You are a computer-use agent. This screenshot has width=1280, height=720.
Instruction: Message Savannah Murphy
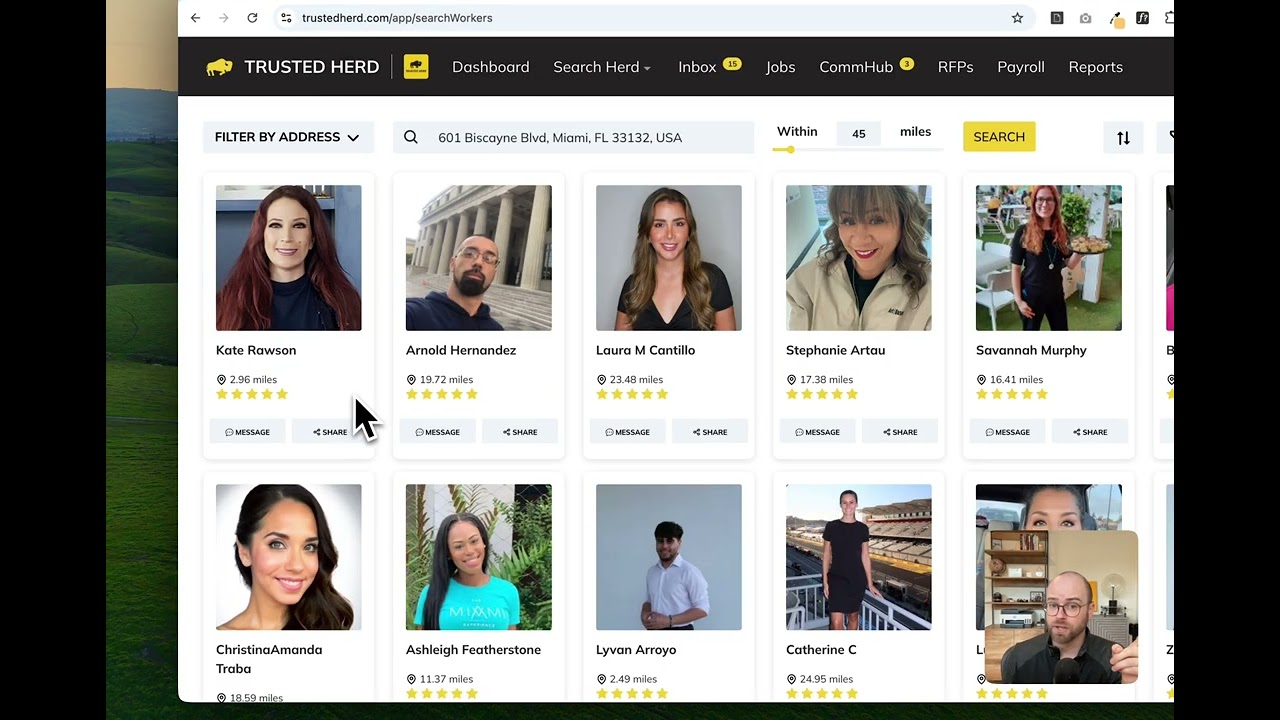[1007, 432]
